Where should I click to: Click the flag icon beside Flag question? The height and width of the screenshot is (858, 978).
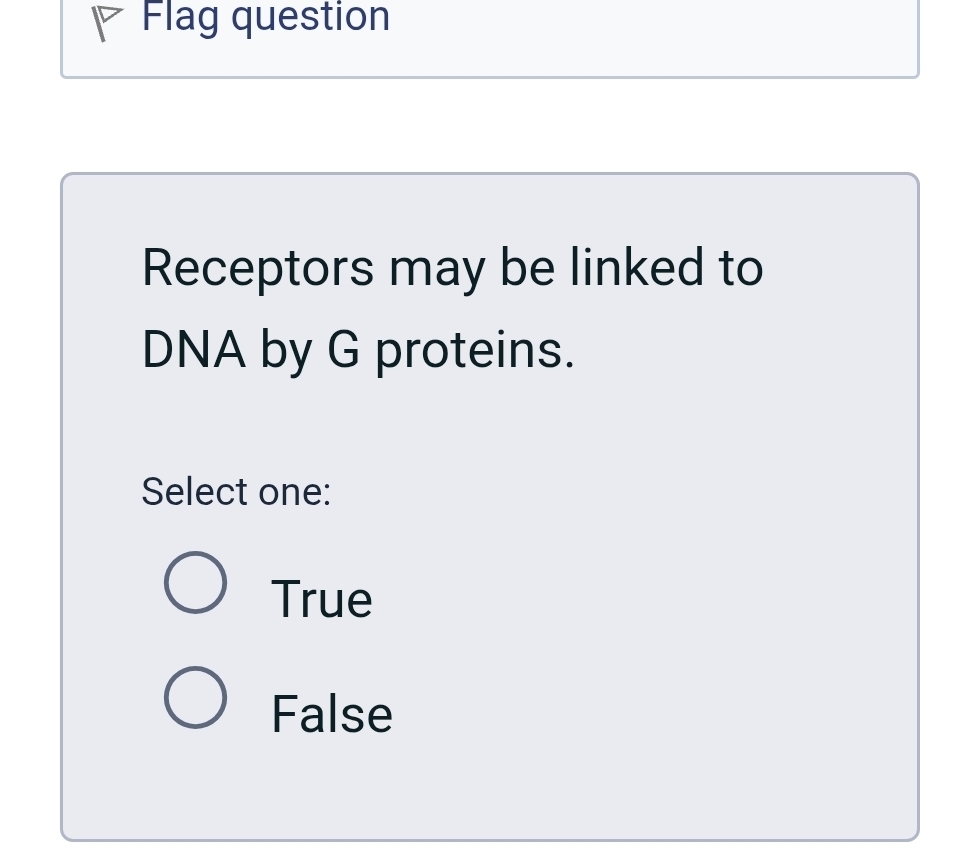tap(105, 20)
